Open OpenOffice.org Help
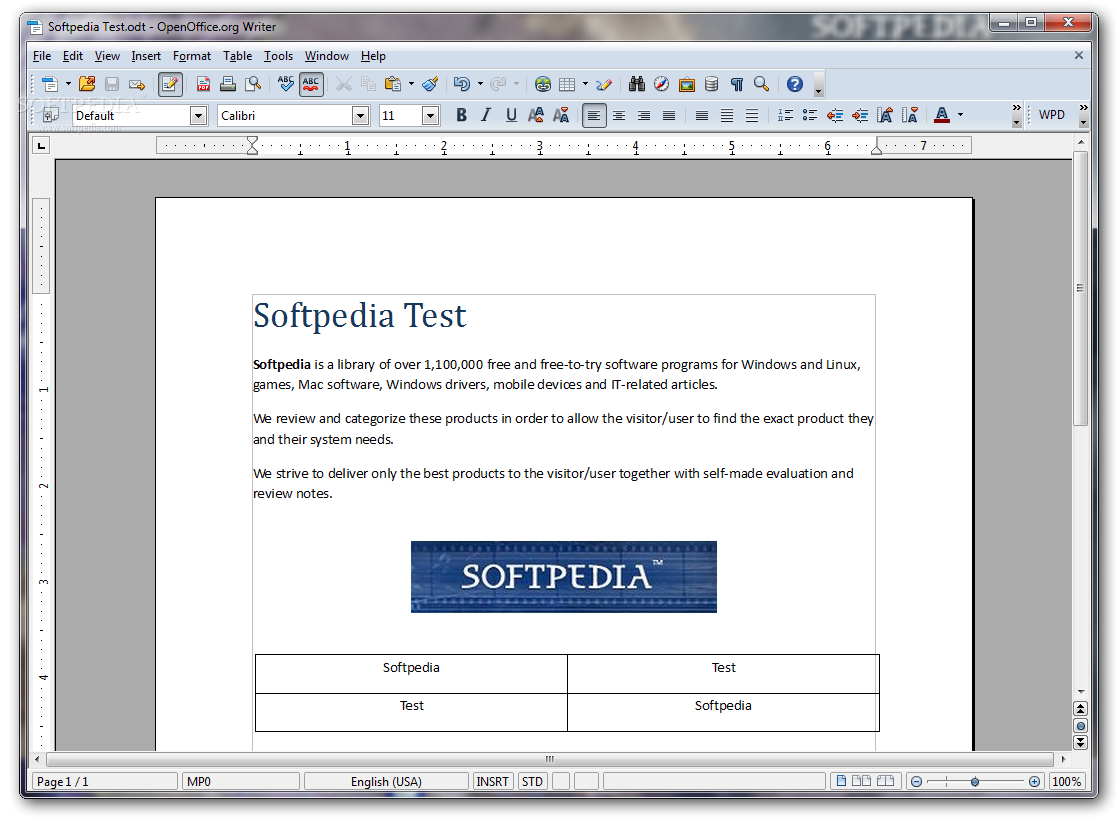Viewport: 1119px width, 819px height. (x=794, y=84)
